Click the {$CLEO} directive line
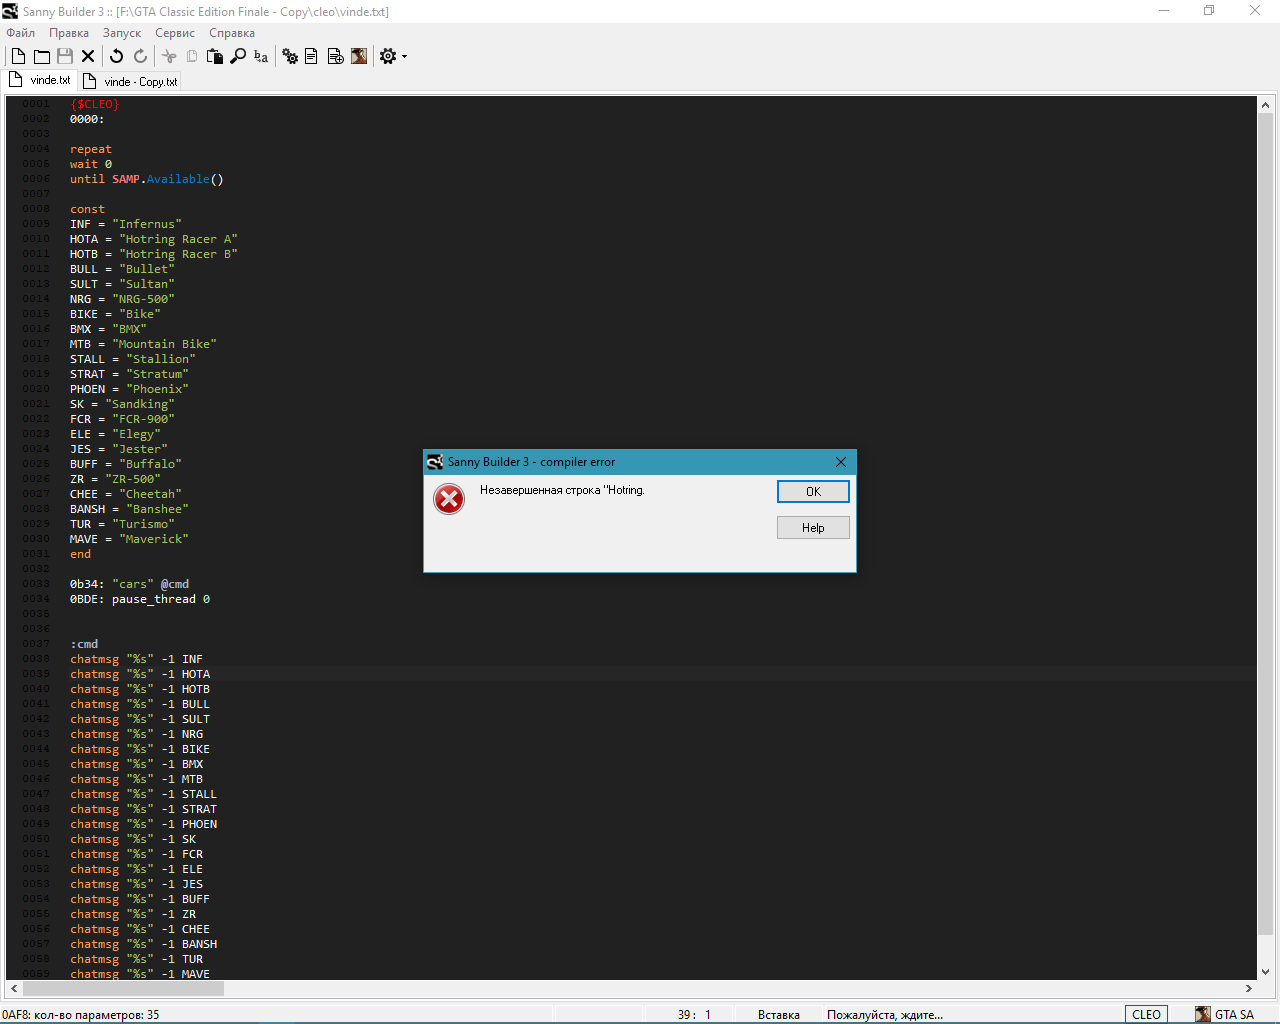The height and width of the screenshot is (1024, 1280). coord(94,104)
